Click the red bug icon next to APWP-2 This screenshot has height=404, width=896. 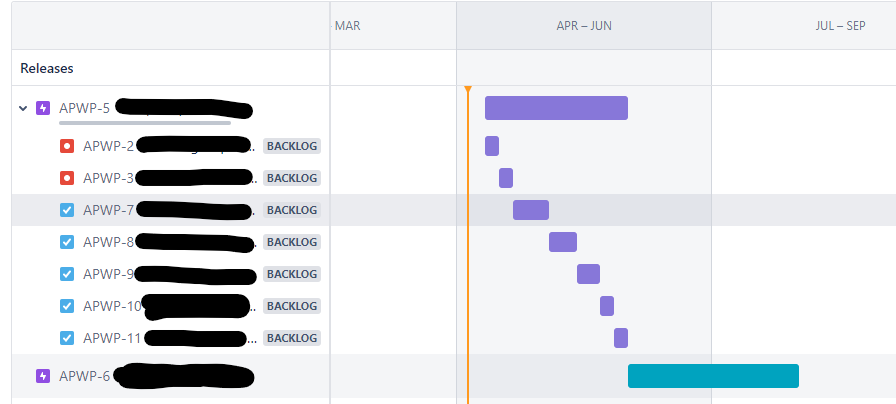67,146
